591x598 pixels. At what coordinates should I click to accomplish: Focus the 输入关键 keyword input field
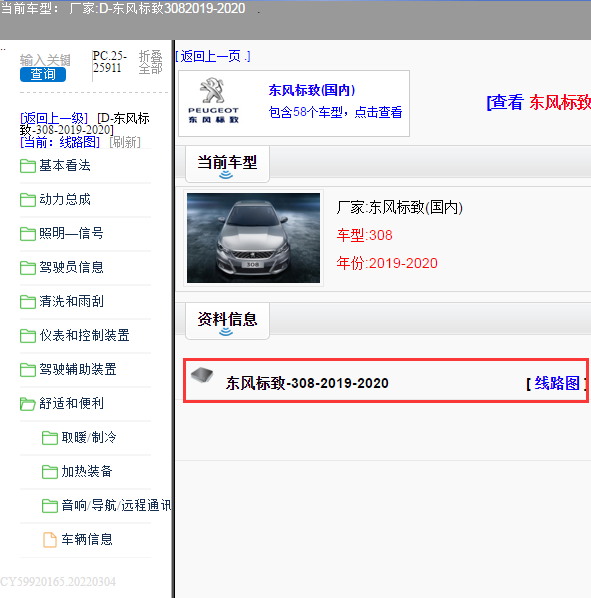(x=45, y=60)
